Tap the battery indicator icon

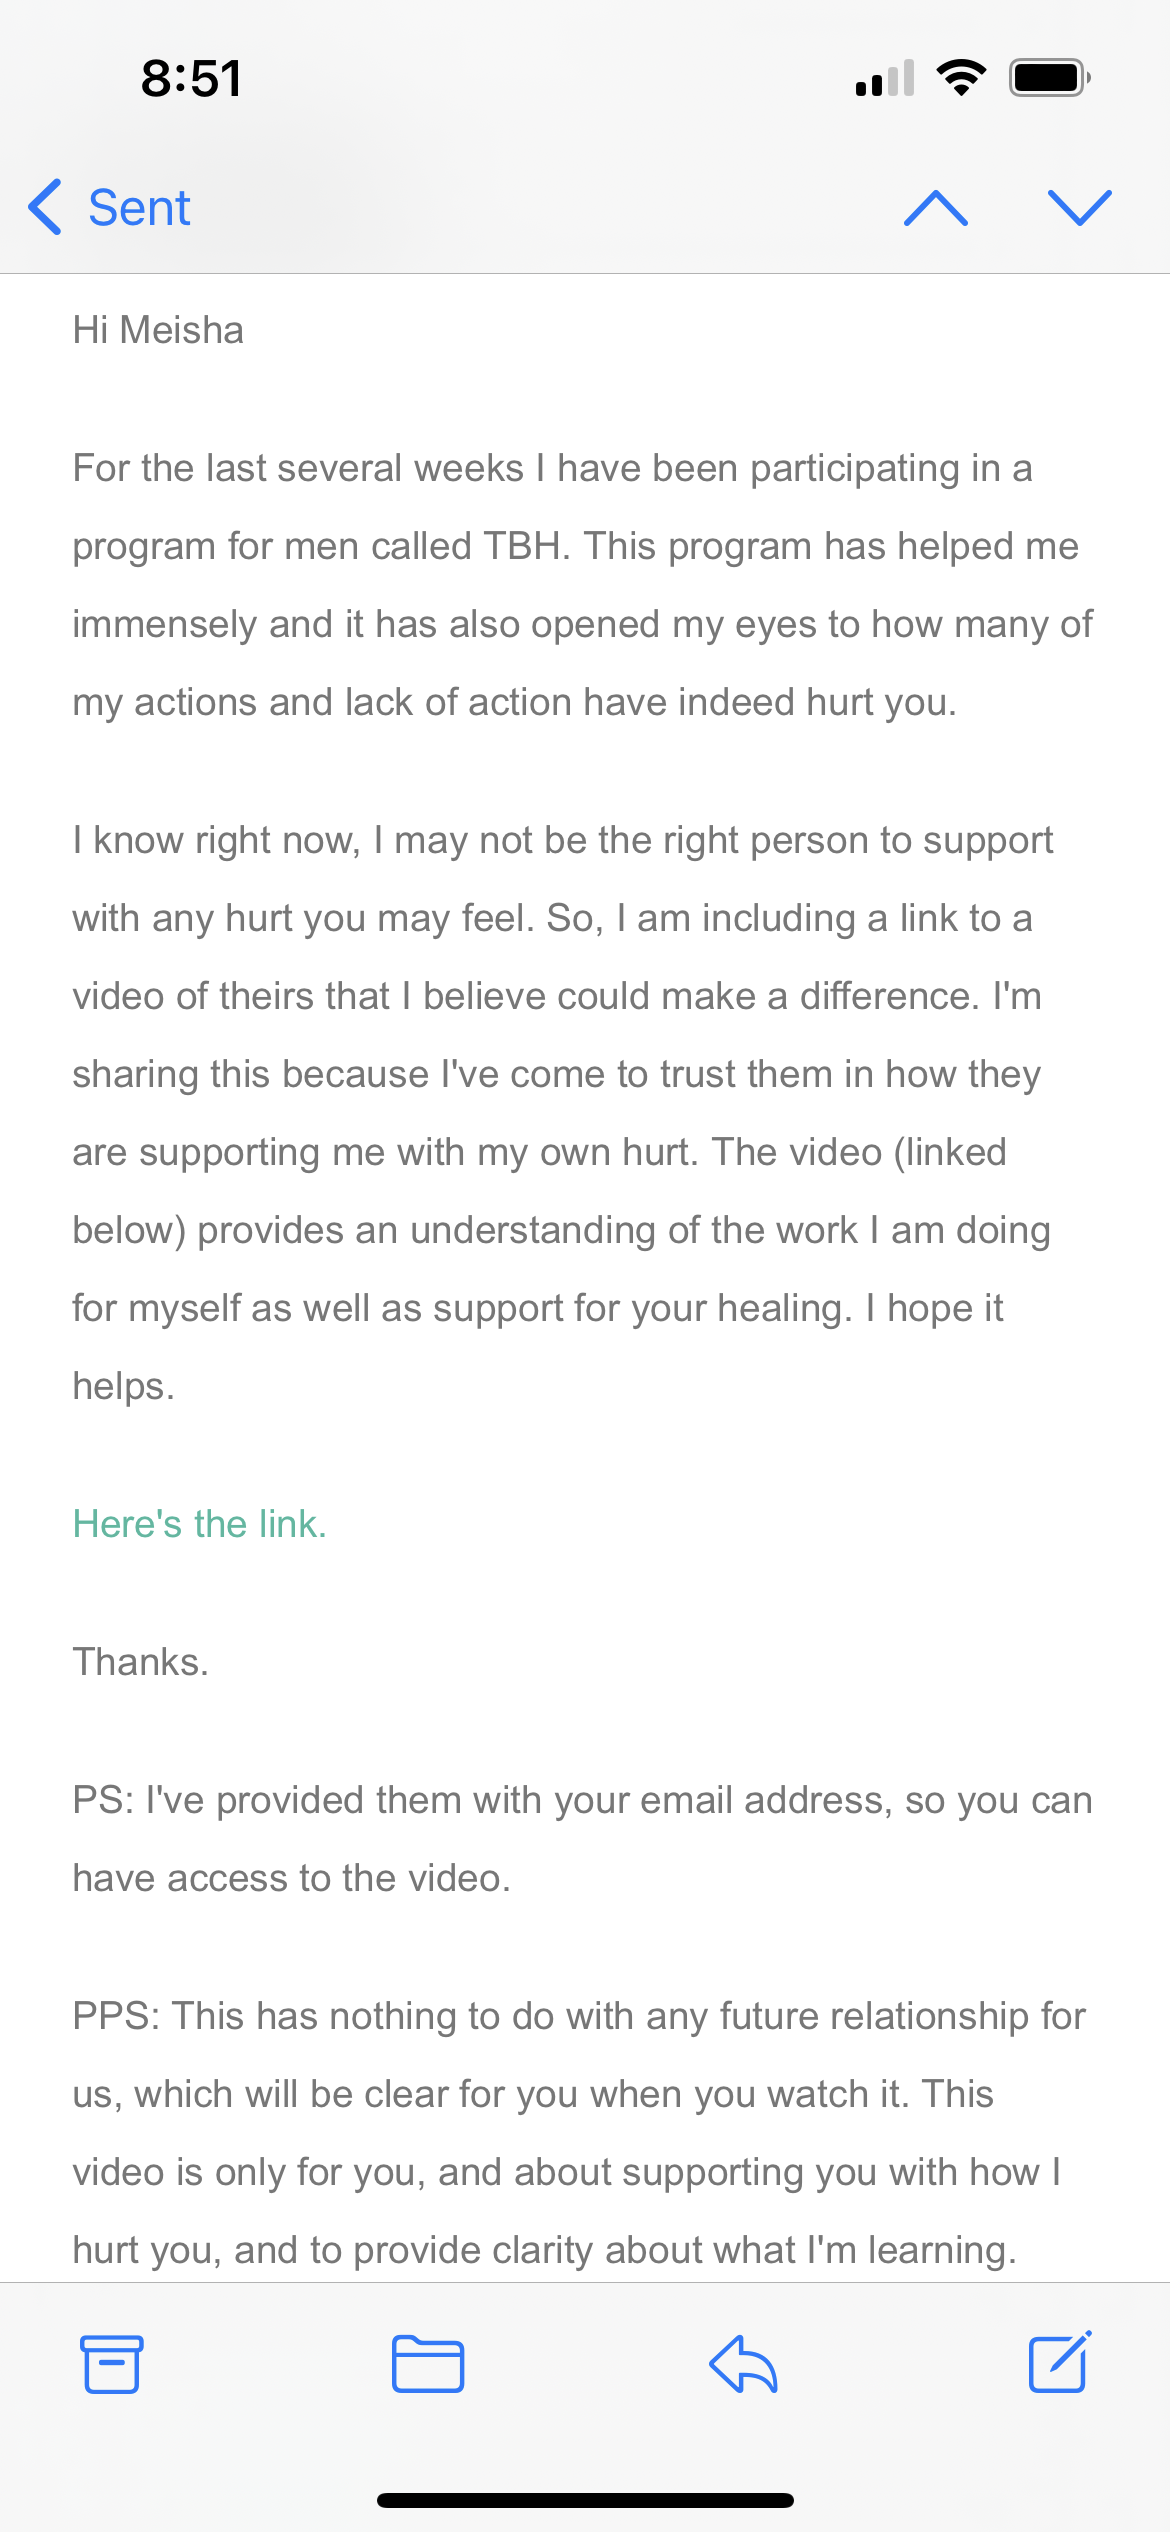coord(1049,77)
